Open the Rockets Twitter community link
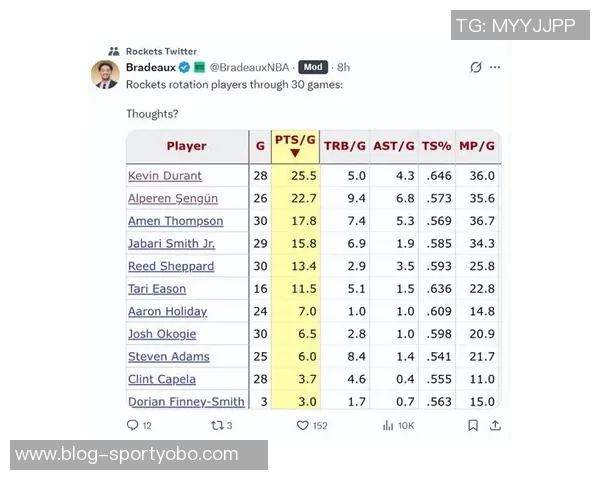The width and height of the screenshot is (600, 480). [x=160, y=51]
